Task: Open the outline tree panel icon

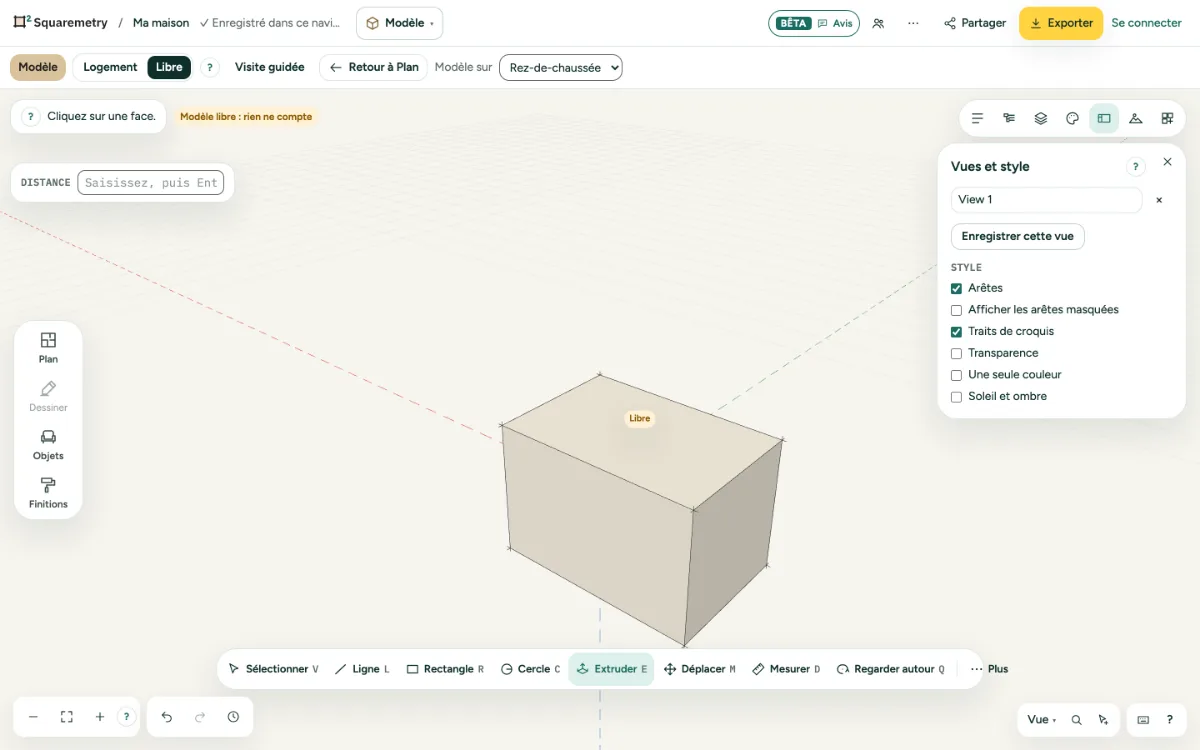Action: (1009, 118)
